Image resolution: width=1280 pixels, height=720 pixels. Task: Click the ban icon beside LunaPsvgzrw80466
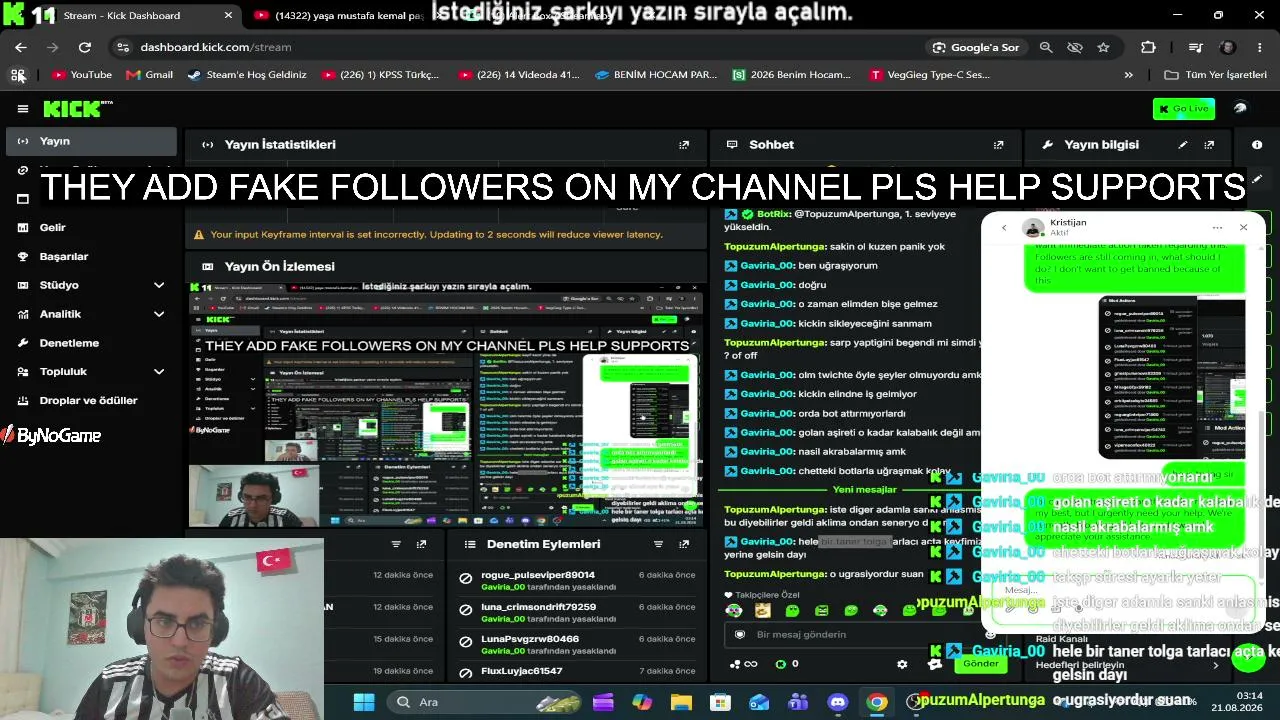click(x=465, y=642)
